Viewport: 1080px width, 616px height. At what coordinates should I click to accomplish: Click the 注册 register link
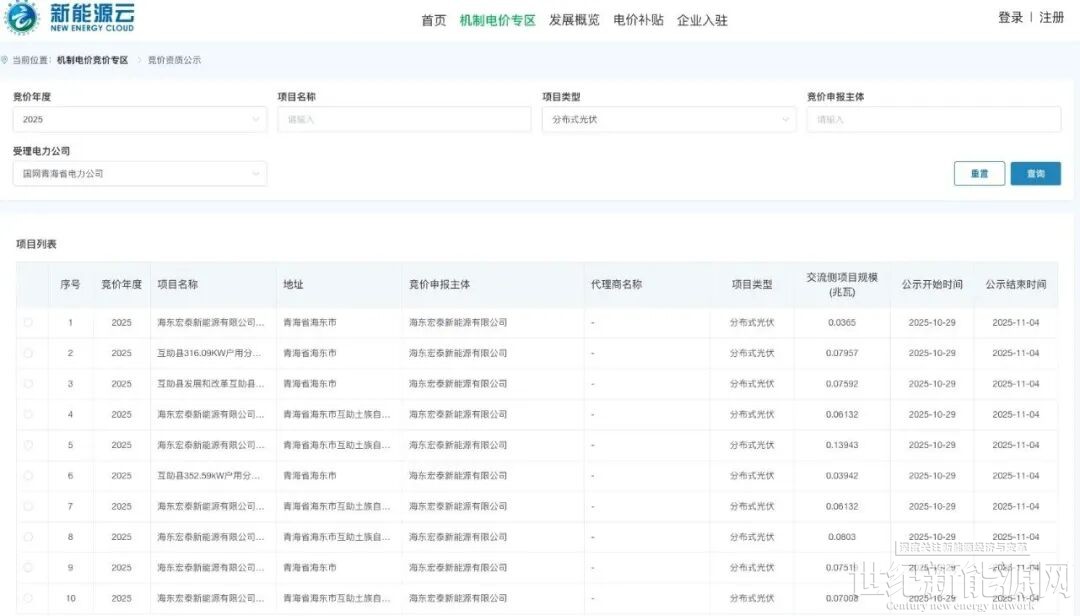[1051, 18]
